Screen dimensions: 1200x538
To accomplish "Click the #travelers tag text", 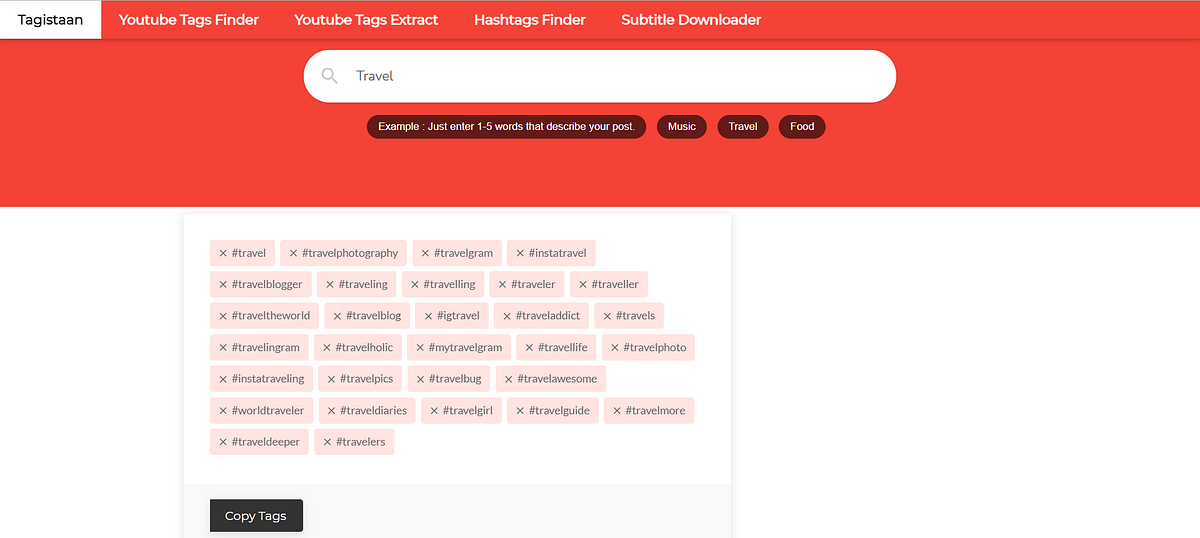I will [x=360, y=442].
